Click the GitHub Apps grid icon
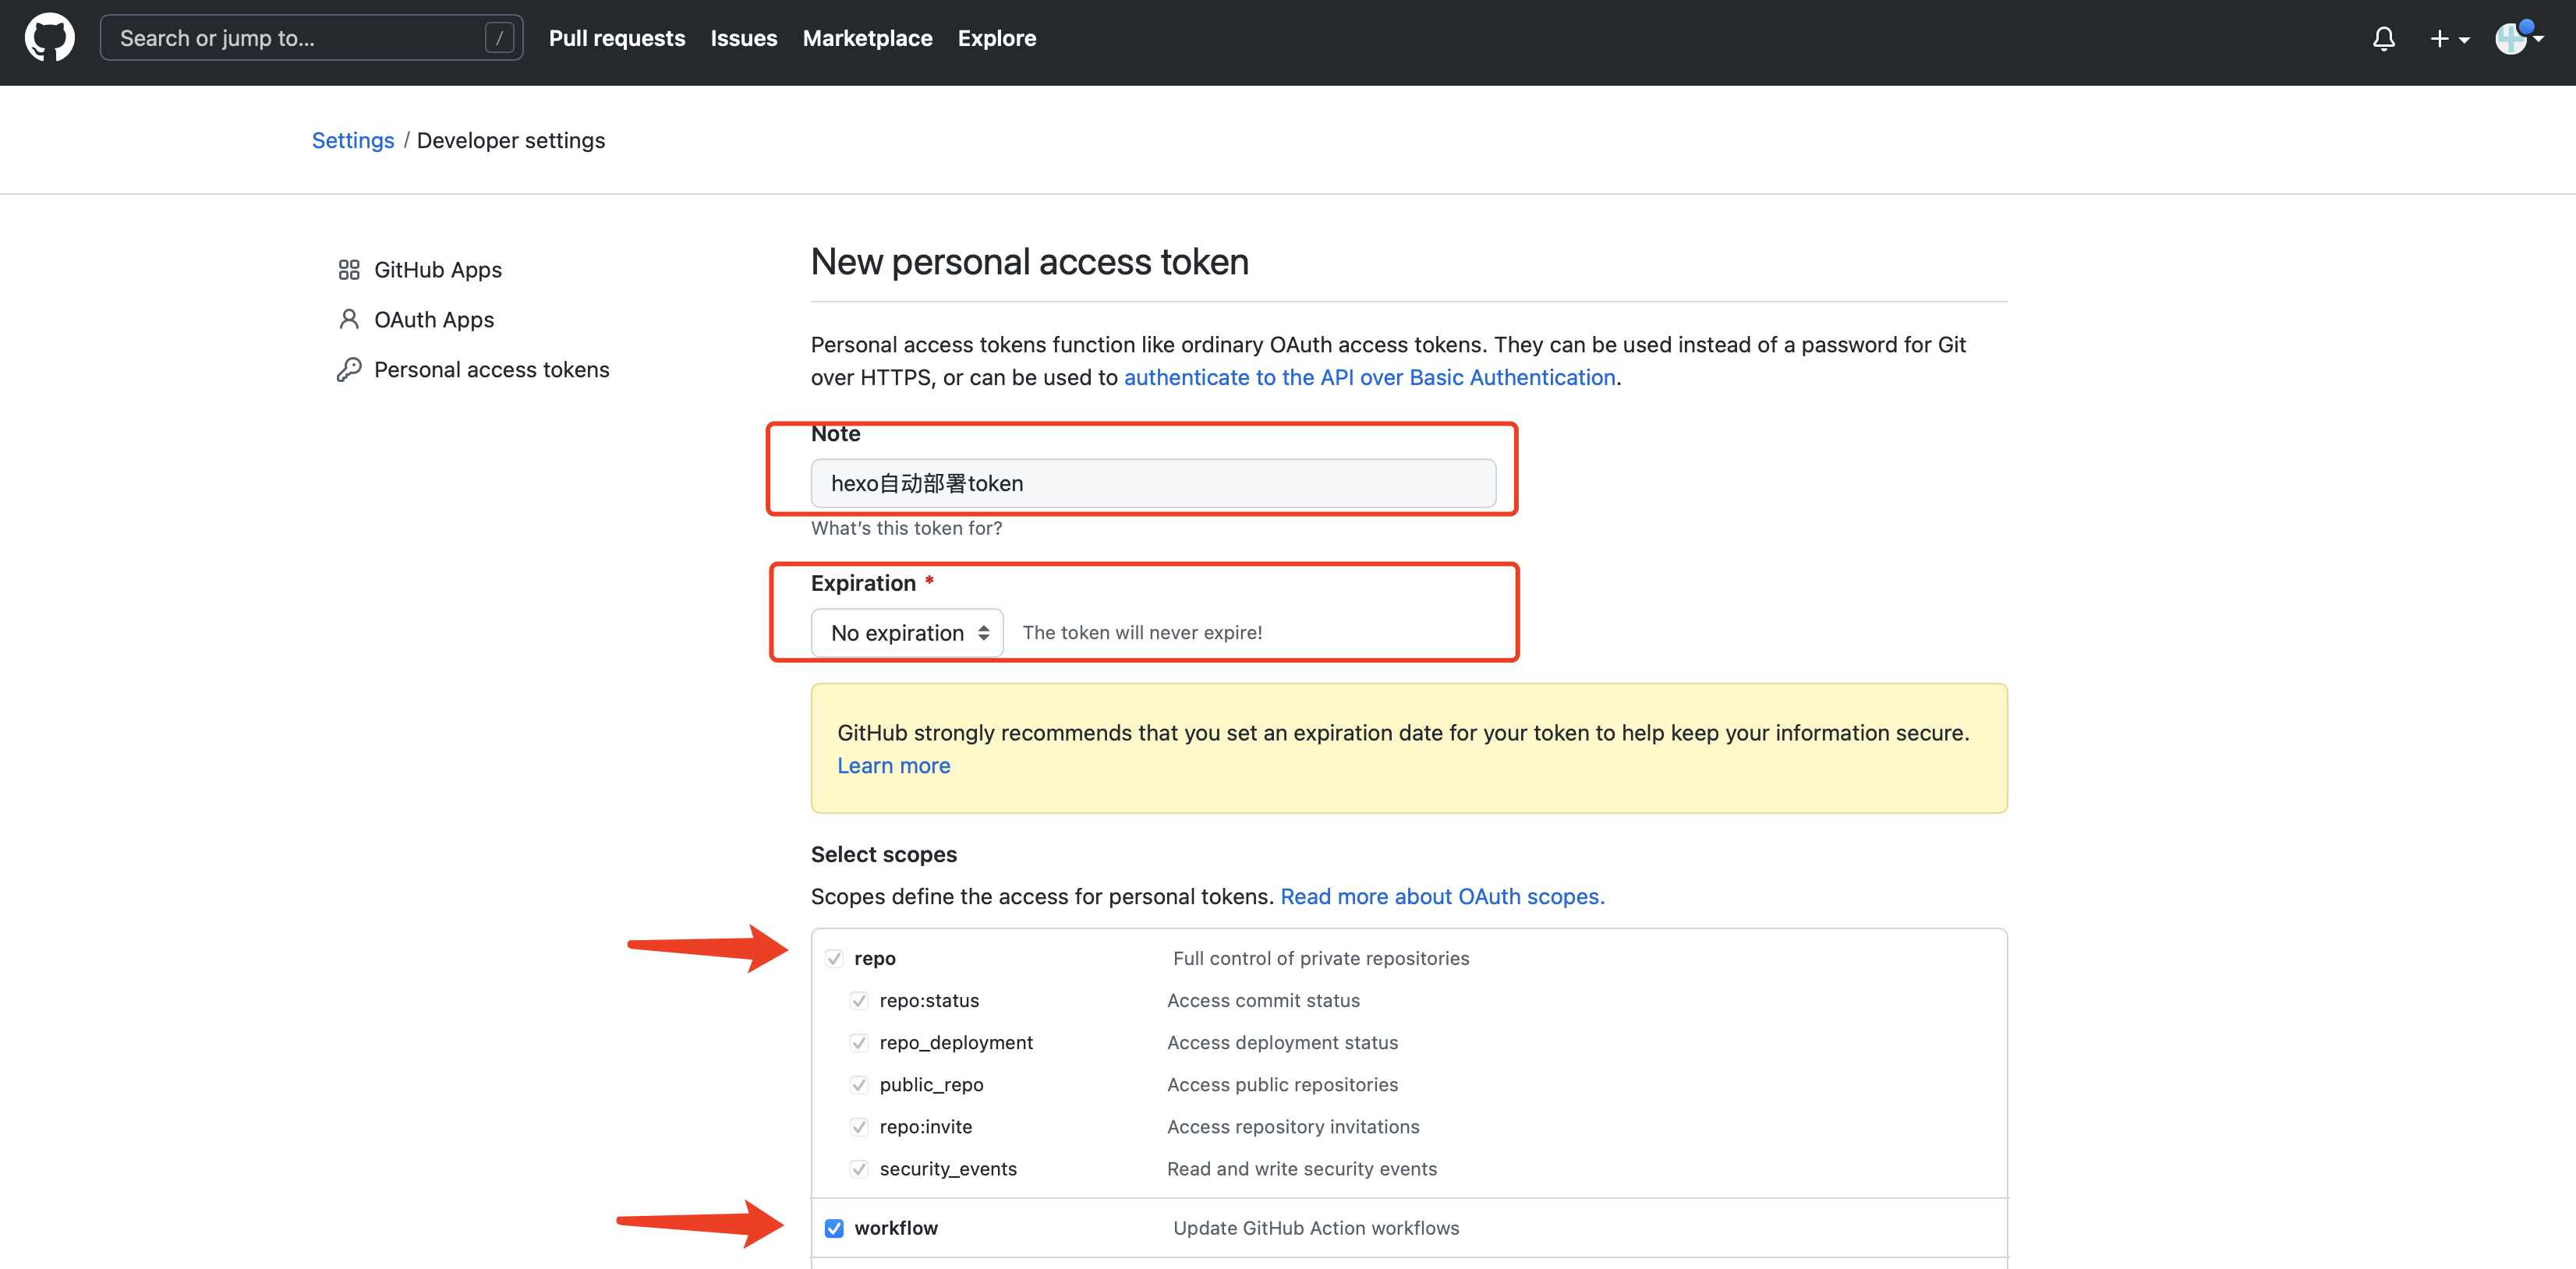This screenshot has height=1269, width=2576. pyautogui.click(x=348, y=270)
